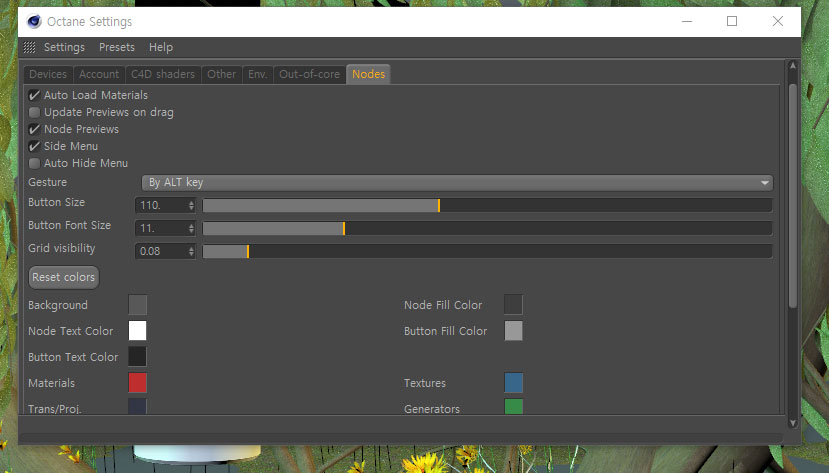Image resolution: width=829 pixels, height=473 pixels.
Task: Click the scrollbar down arrow
Action: [793, 422]
